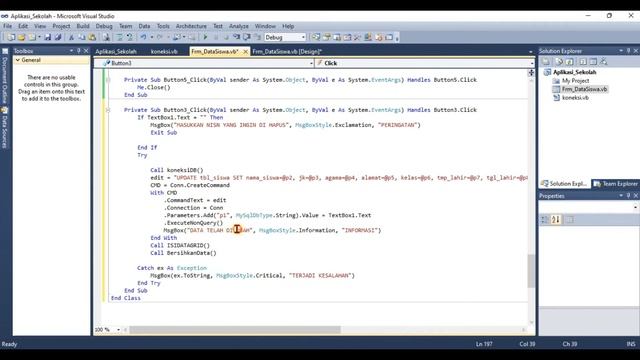Collapse the Button5_Click sub outline
640x360 pixels.
108,80
